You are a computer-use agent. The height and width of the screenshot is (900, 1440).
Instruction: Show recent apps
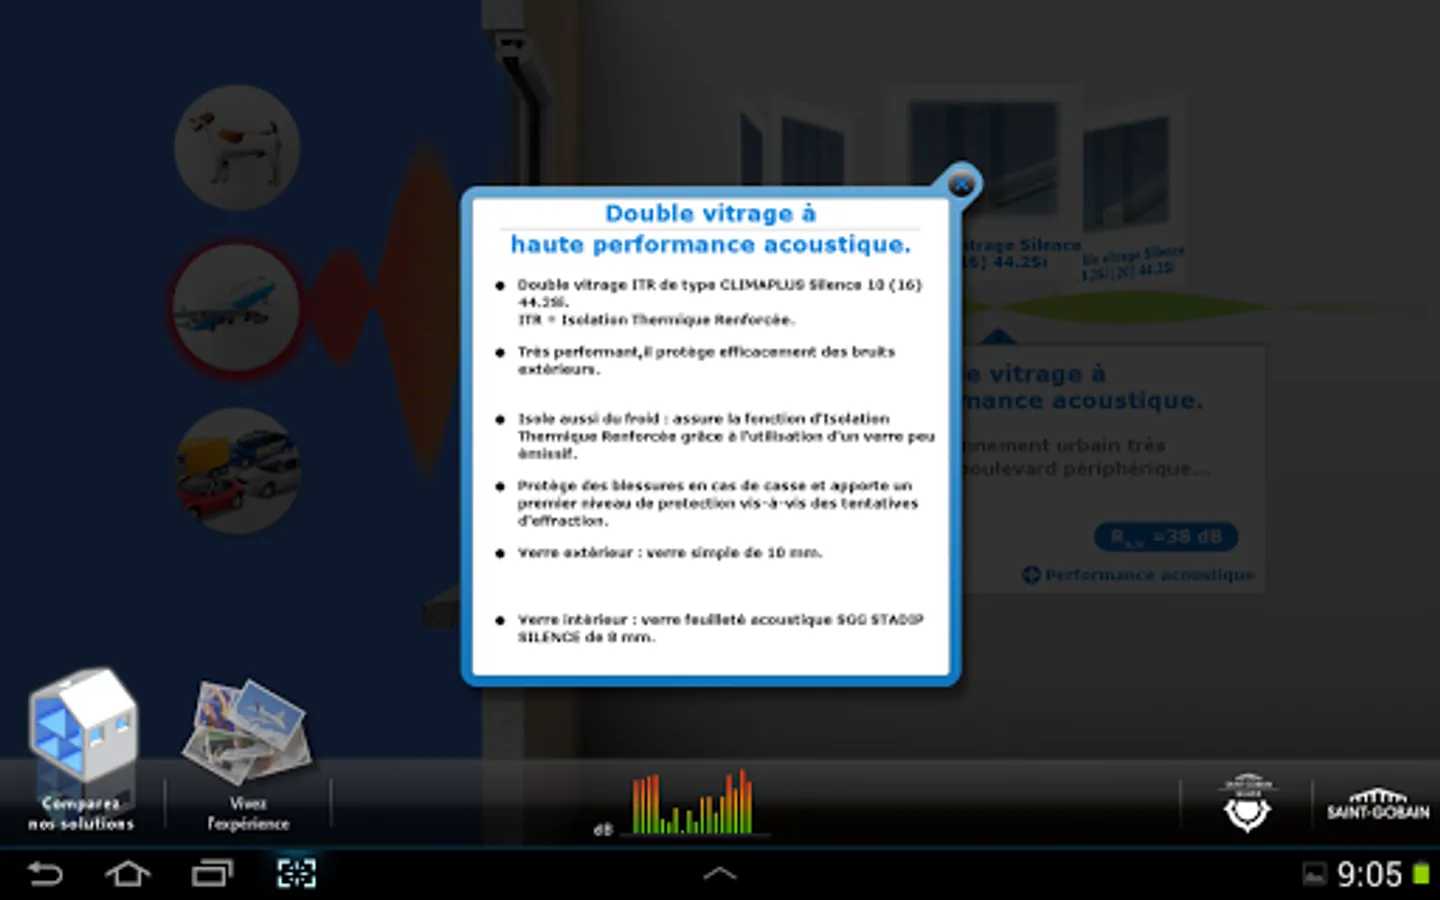coord(212,874)
